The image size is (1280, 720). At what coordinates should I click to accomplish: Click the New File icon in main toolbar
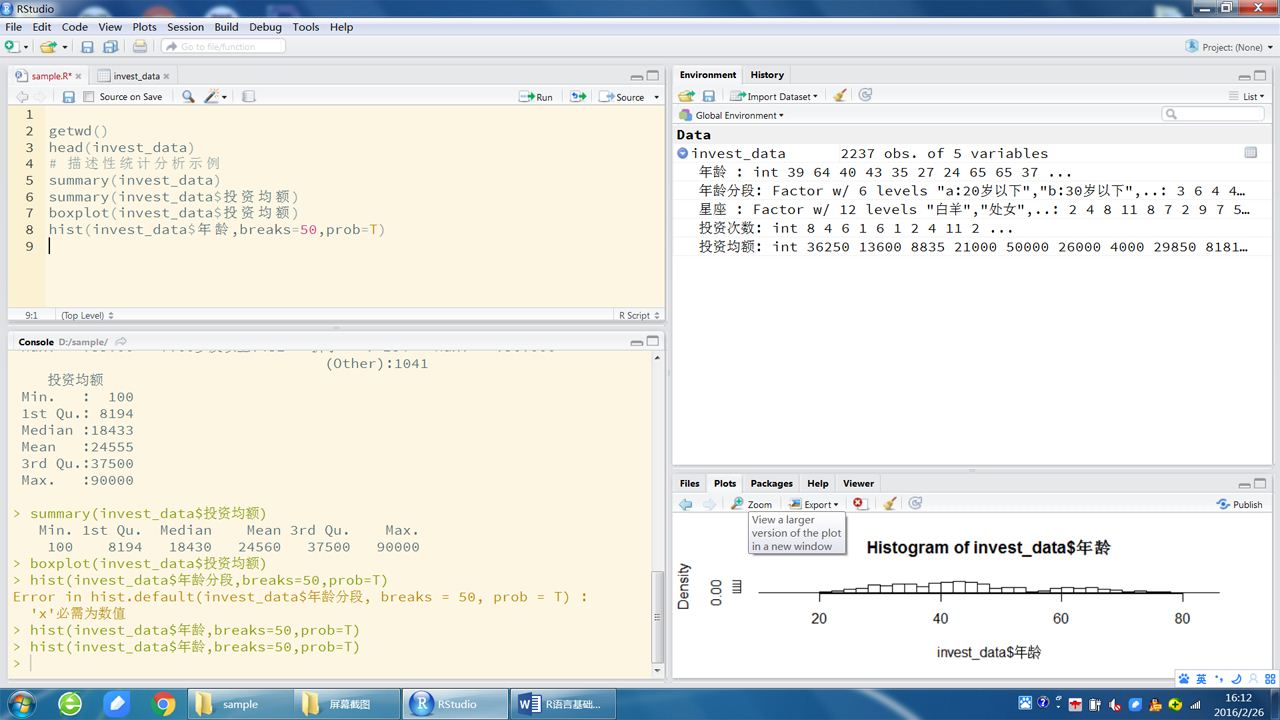coord(11,46)
